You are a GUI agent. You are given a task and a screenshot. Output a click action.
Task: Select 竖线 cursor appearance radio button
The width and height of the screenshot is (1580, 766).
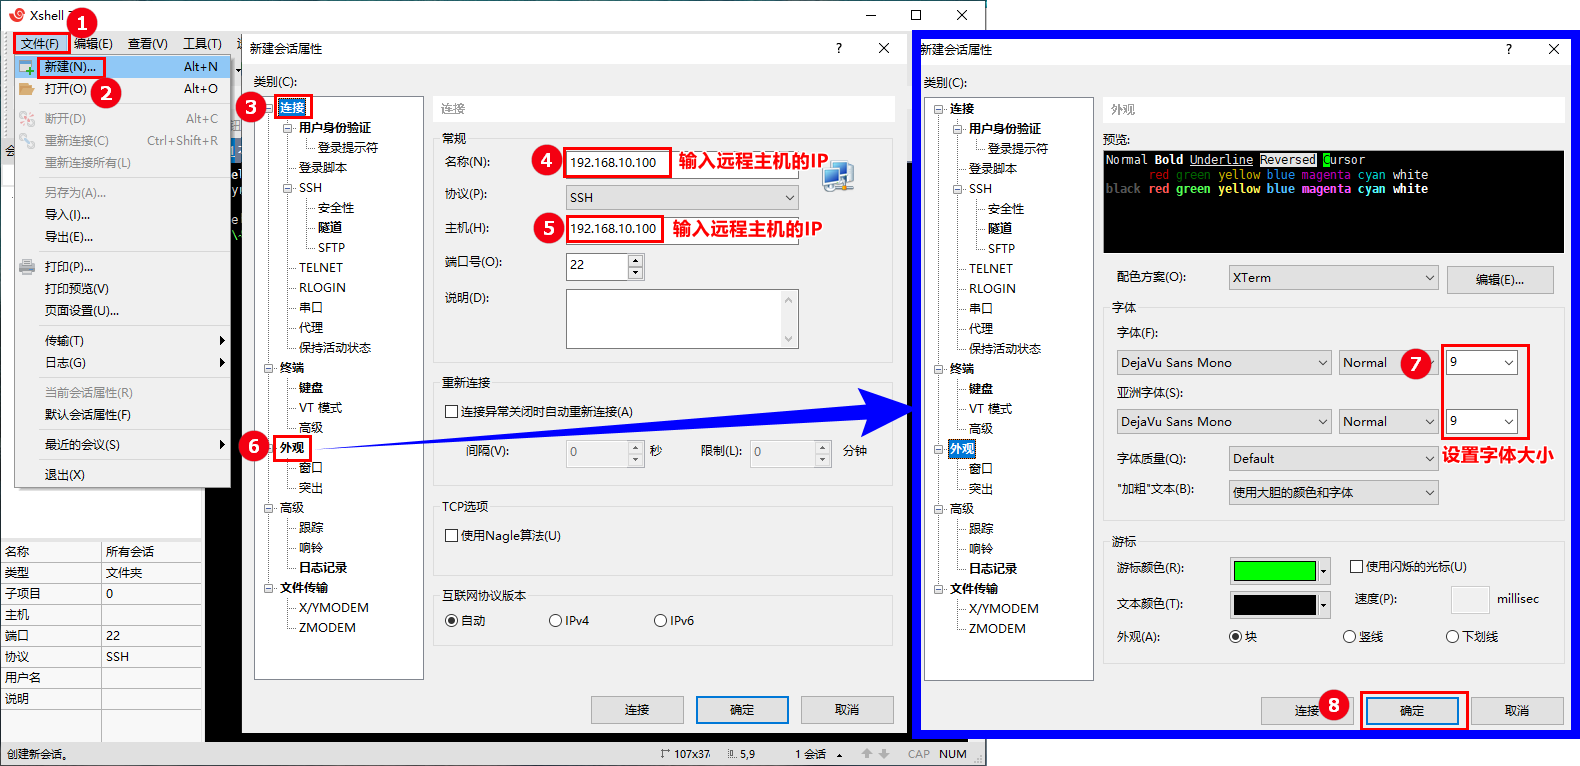[1349, 637]
